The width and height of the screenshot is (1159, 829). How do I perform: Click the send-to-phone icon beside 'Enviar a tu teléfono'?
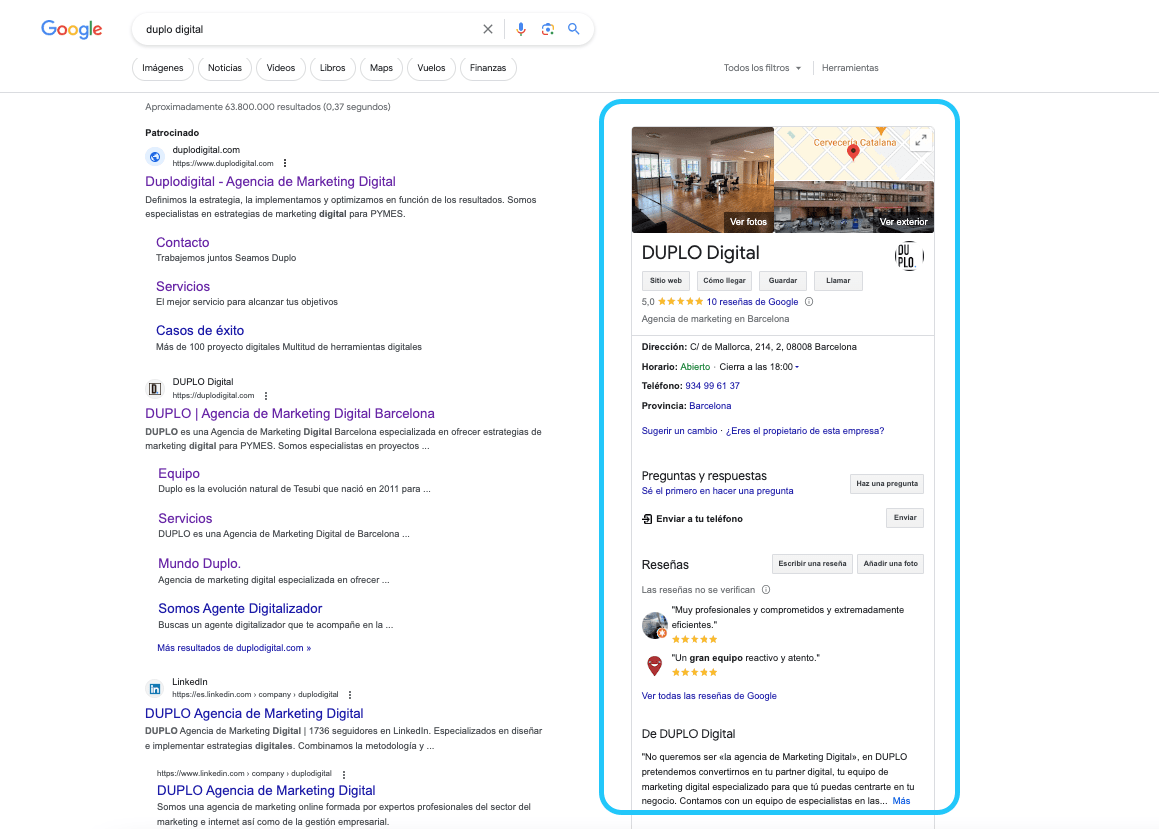click(647, 519)
